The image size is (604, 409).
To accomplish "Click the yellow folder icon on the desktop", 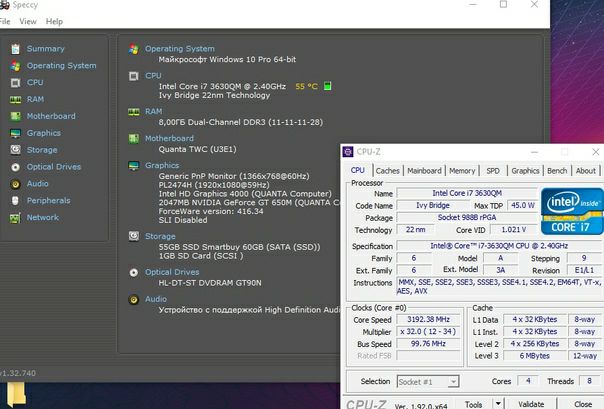I will point(16,394).
